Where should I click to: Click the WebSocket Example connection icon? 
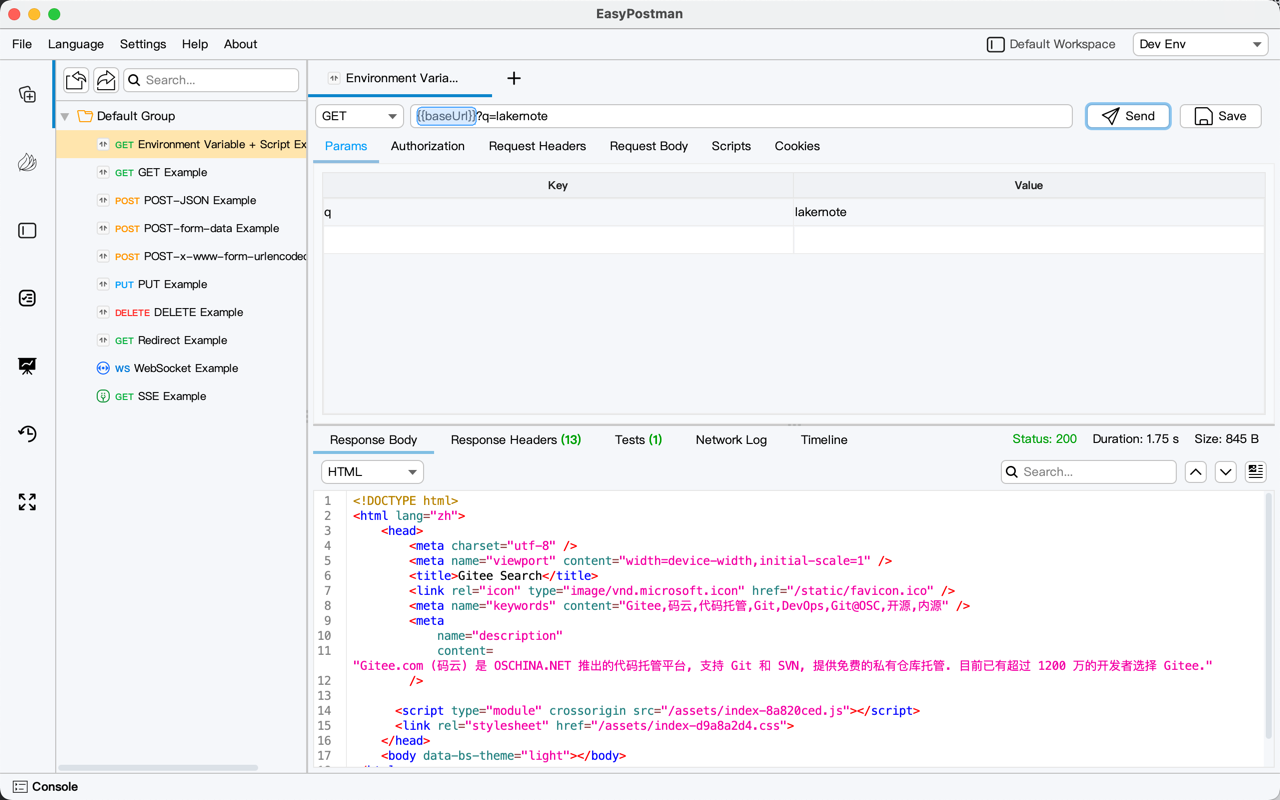coord(103,368)
